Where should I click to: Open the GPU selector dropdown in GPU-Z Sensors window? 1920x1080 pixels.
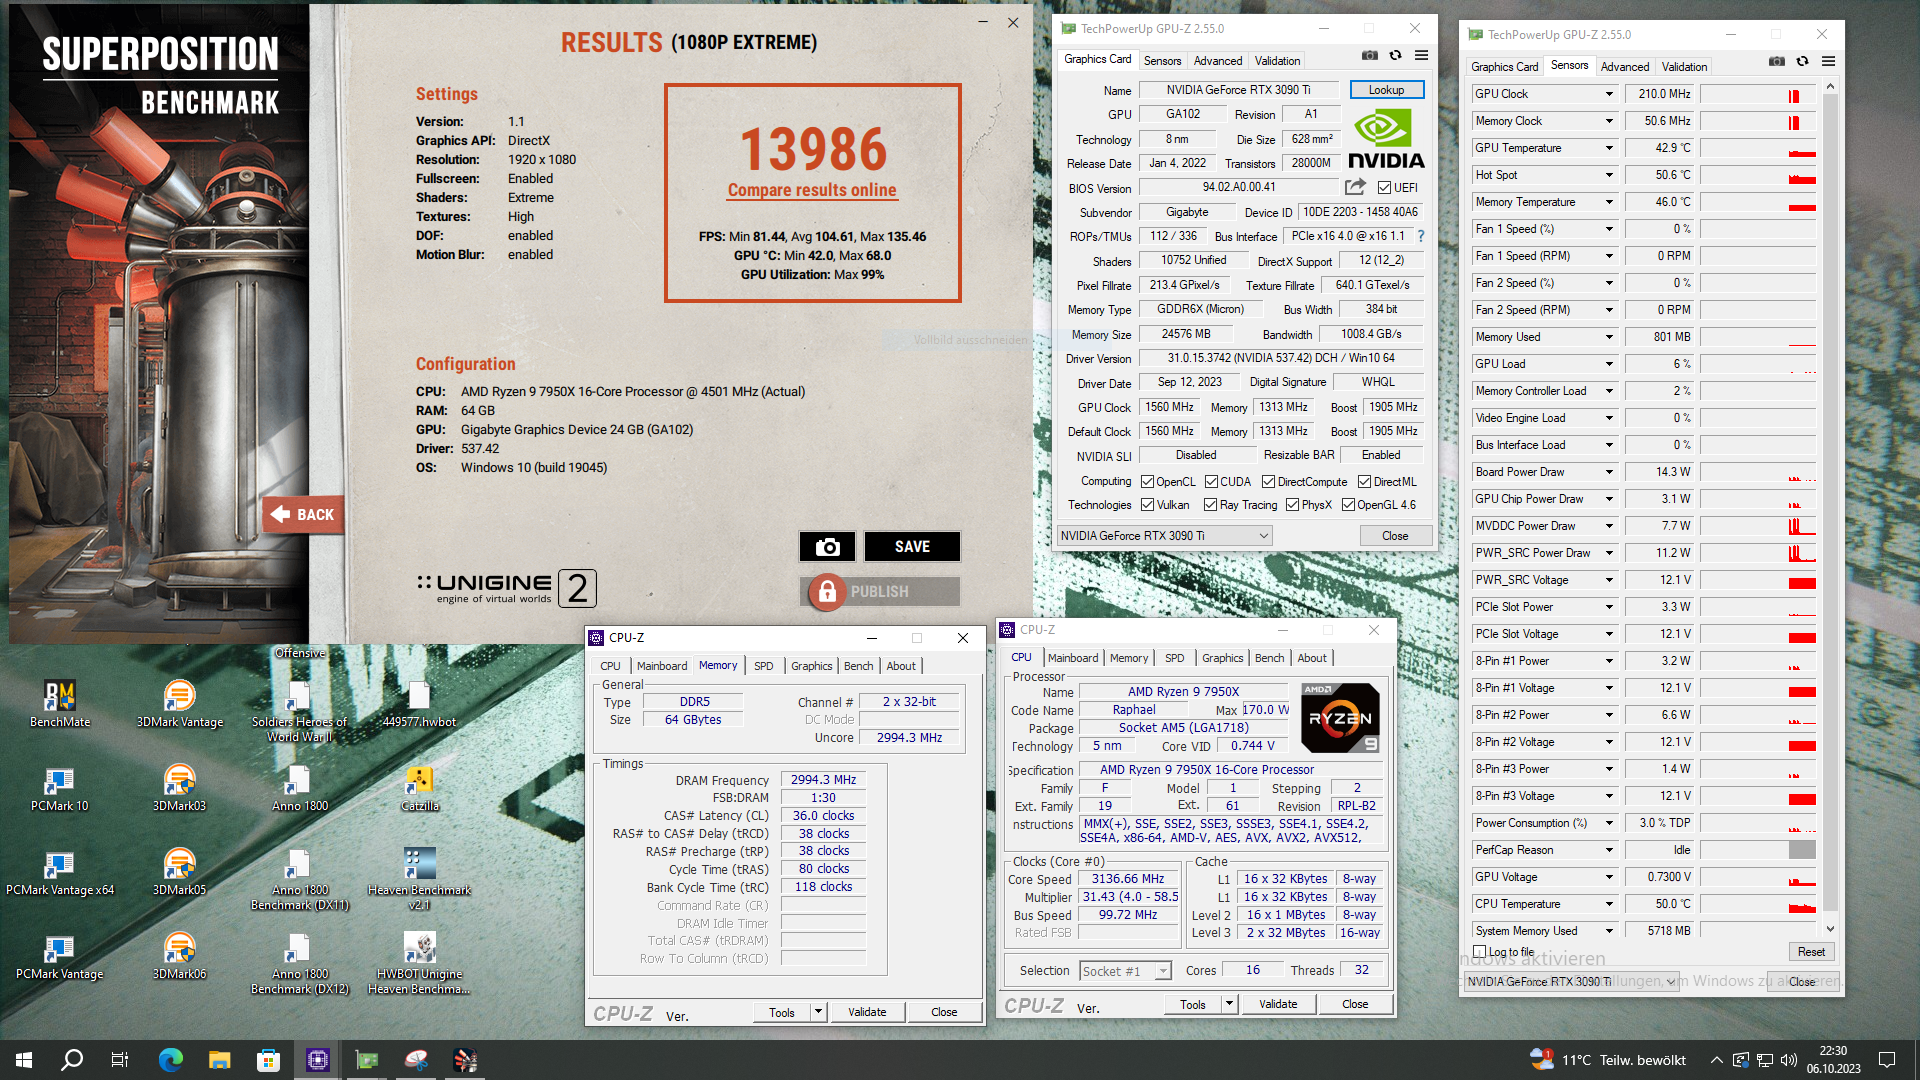1572,982
